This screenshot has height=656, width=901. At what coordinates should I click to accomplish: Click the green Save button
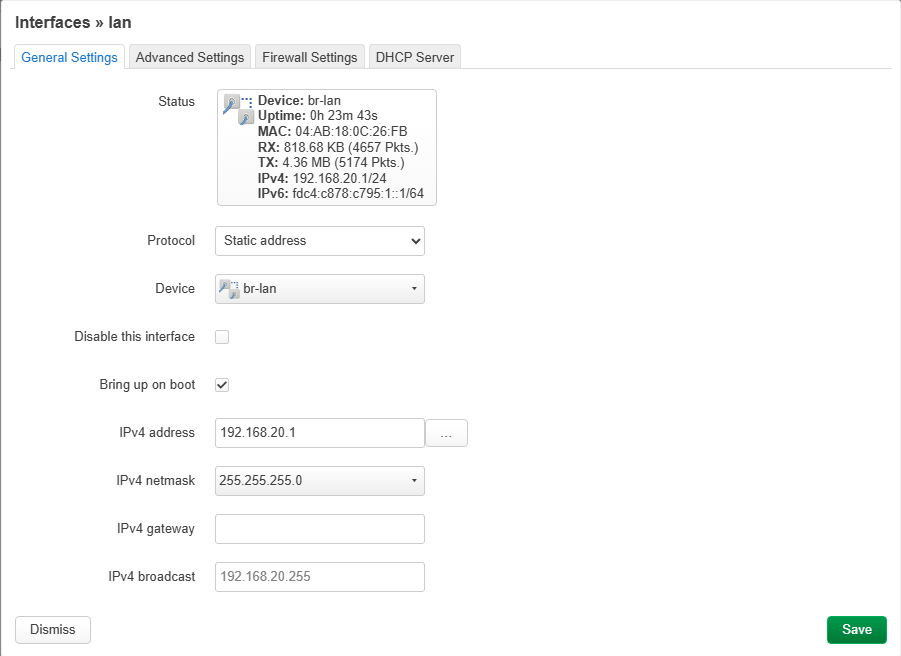pos(857,630)
